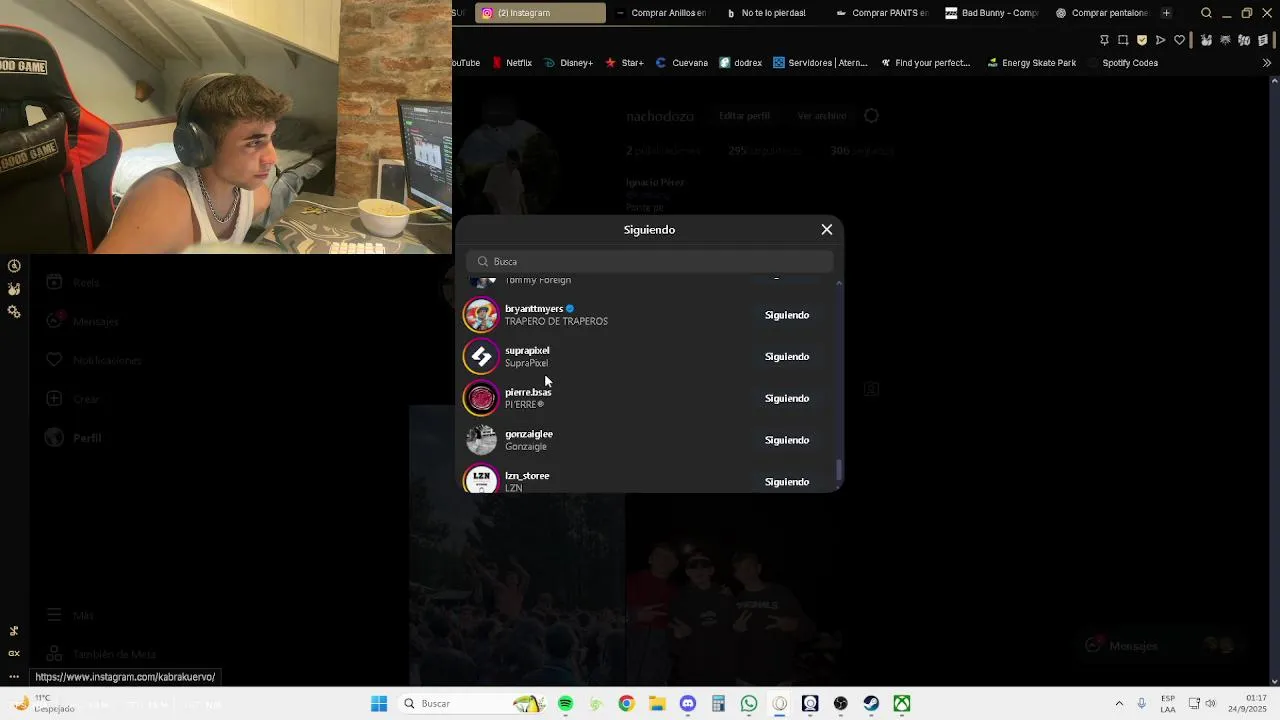This screenshot has width=1280, height=720.
Task: Click the Busca search field
Action: pyautogui.click(x=649, y=261)
